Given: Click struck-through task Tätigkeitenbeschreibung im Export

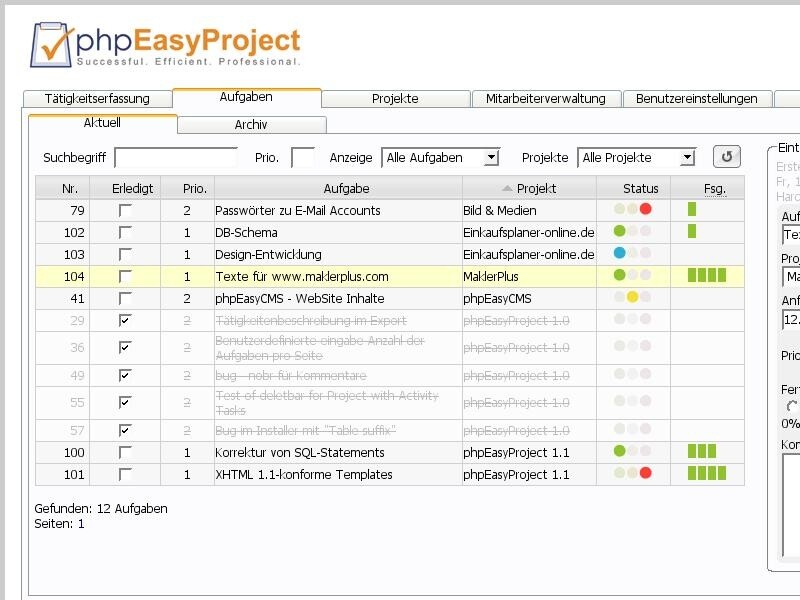Looking at the screenshot, I should pos(311,321).
